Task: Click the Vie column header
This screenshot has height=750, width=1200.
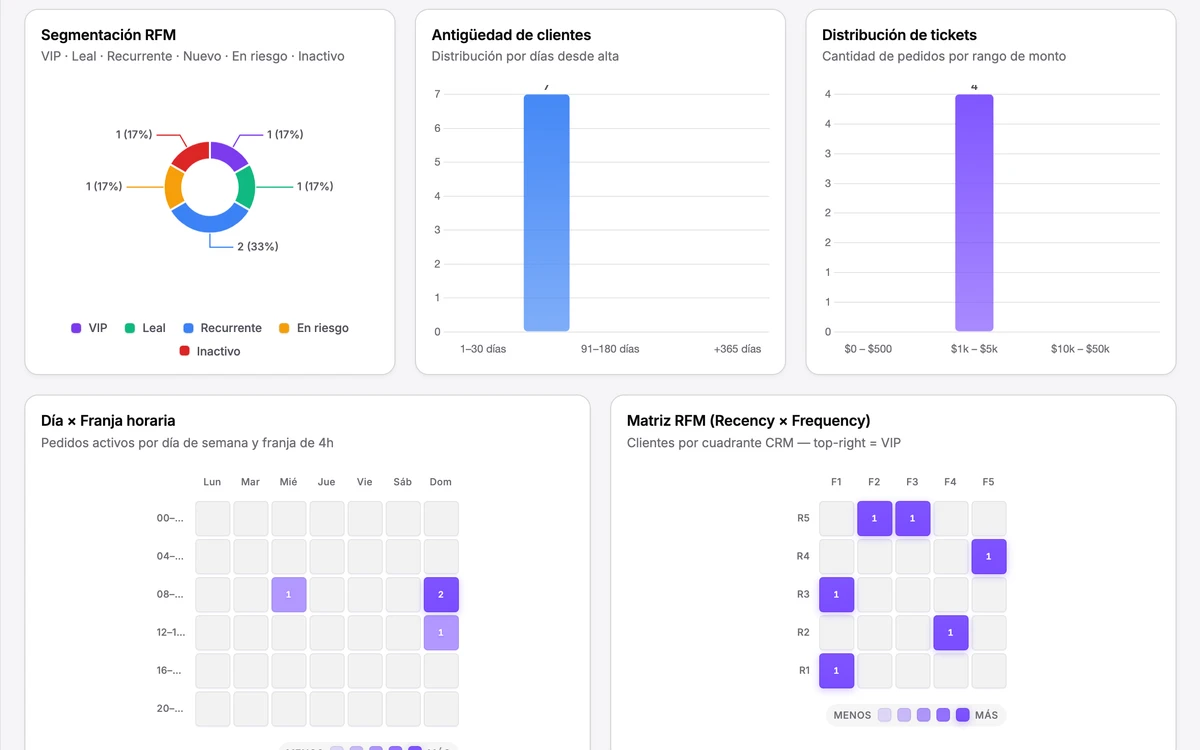Action: click(x=365, y=482)
